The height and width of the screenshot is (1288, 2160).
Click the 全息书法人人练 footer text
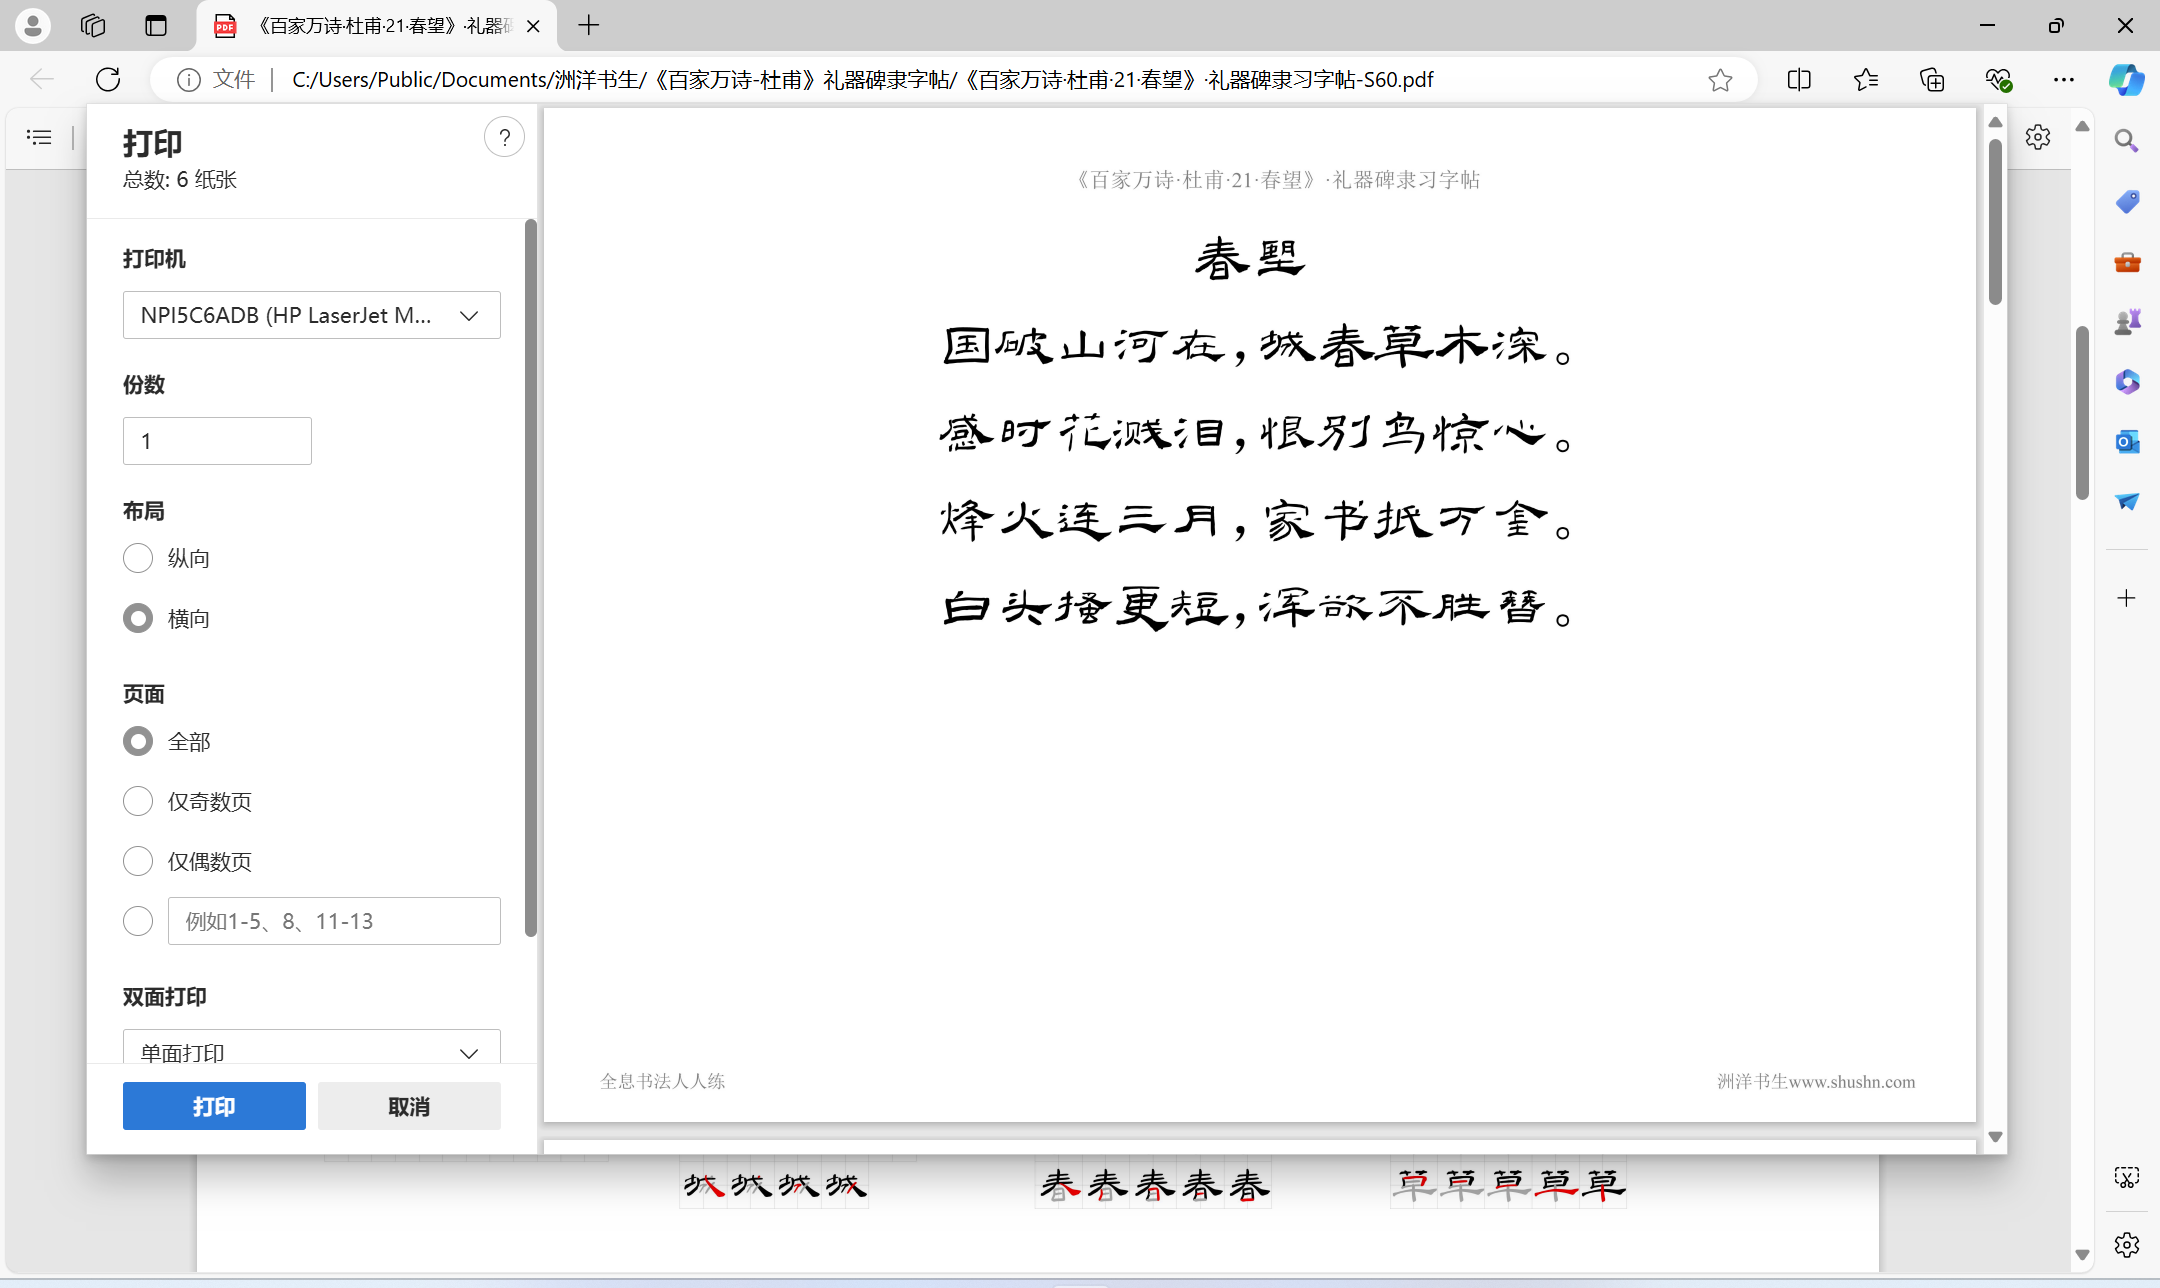(x=662, y=1081)
